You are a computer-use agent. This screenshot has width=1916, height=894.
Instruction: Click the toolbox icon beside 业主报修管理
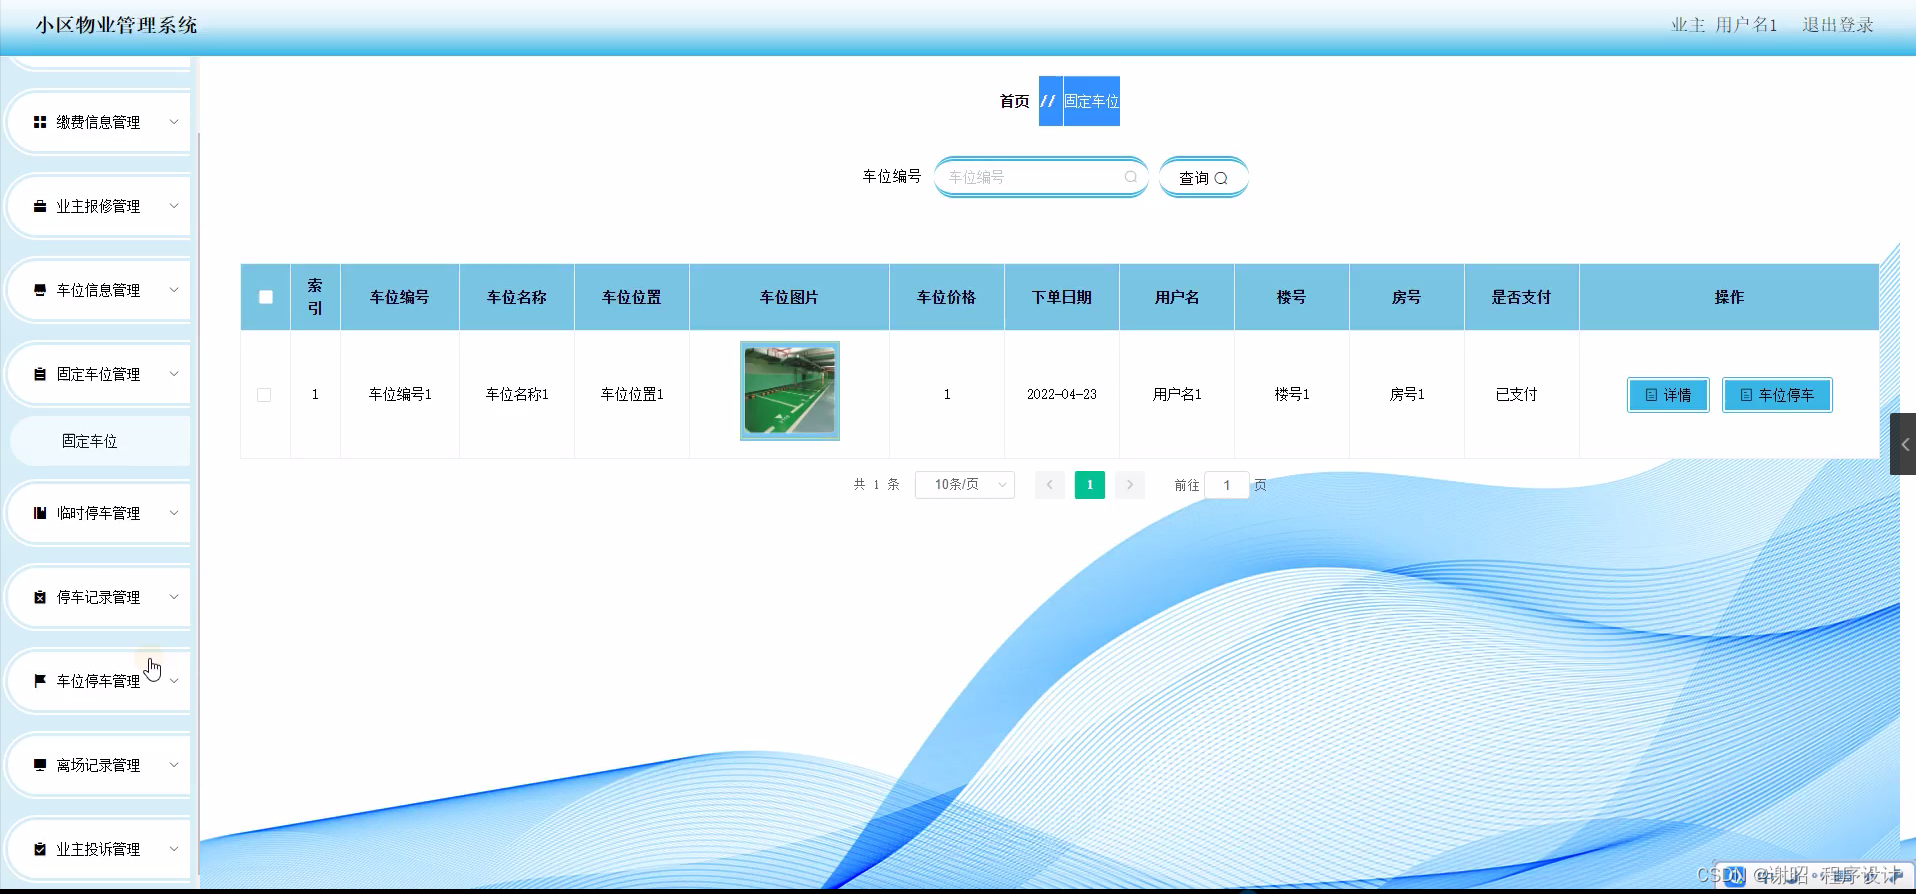pyautogui.click(x=40, y=206)
